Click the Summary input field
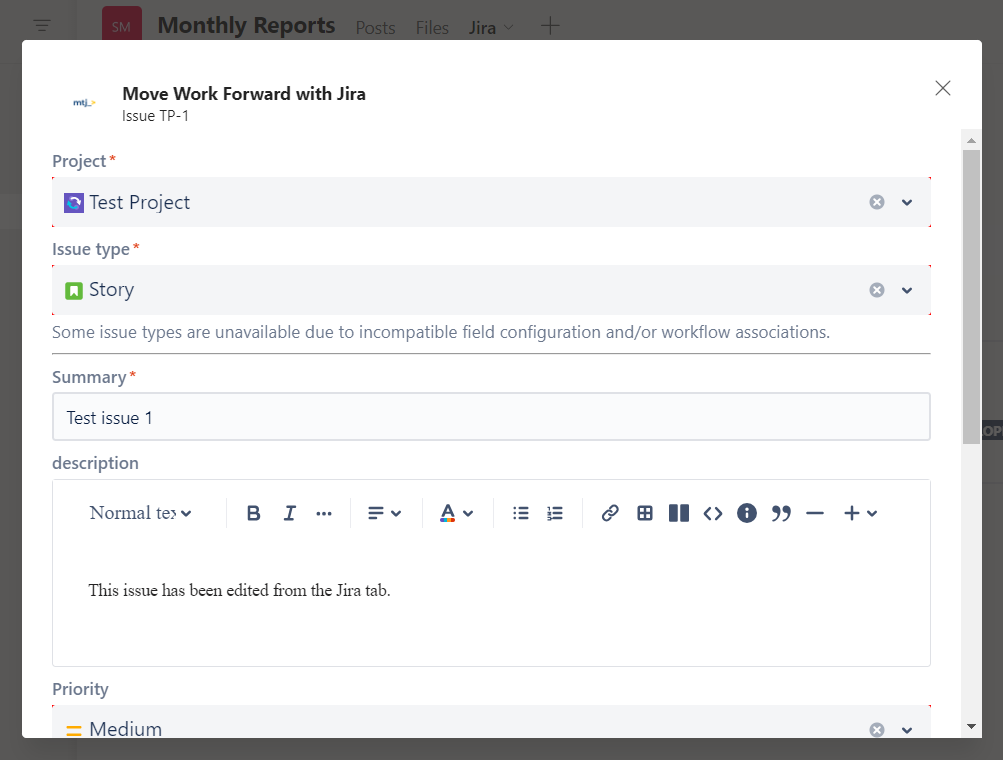Viewport: 1003px width, 760px height. [x=491, y=417]
